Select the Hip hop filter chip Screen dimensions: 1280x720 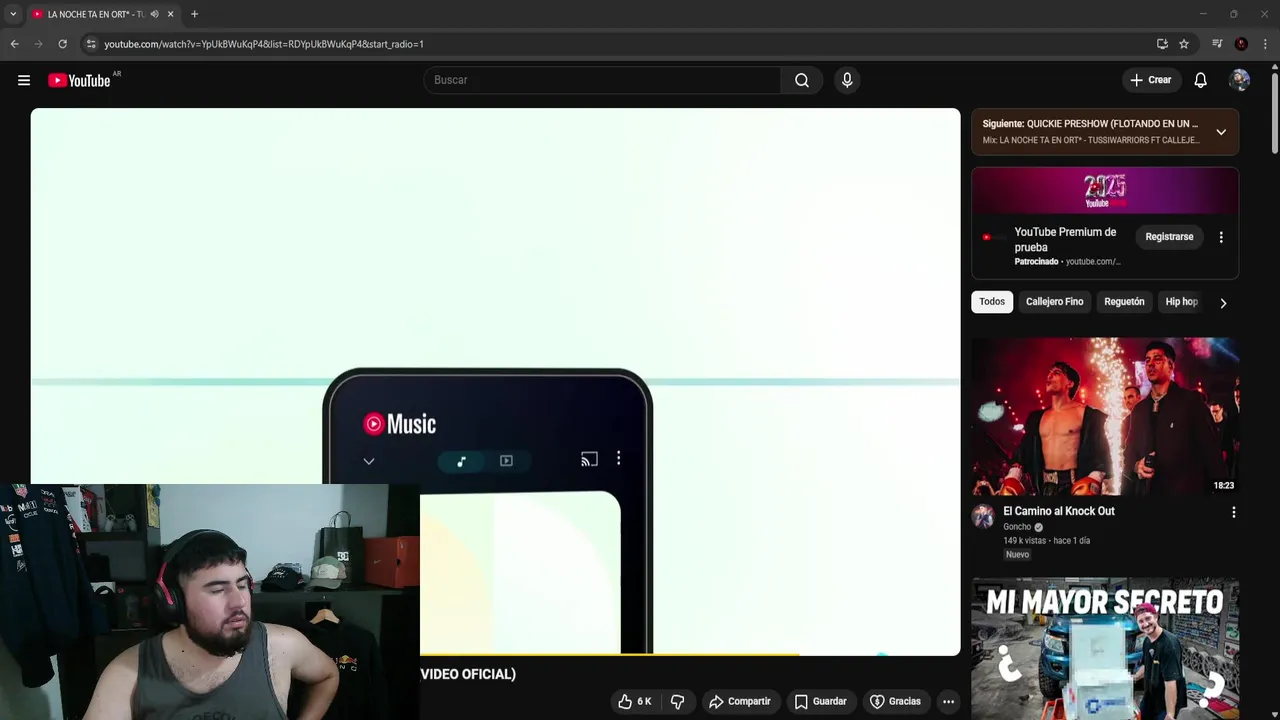pyautogui.click(x=1181, y=302)
